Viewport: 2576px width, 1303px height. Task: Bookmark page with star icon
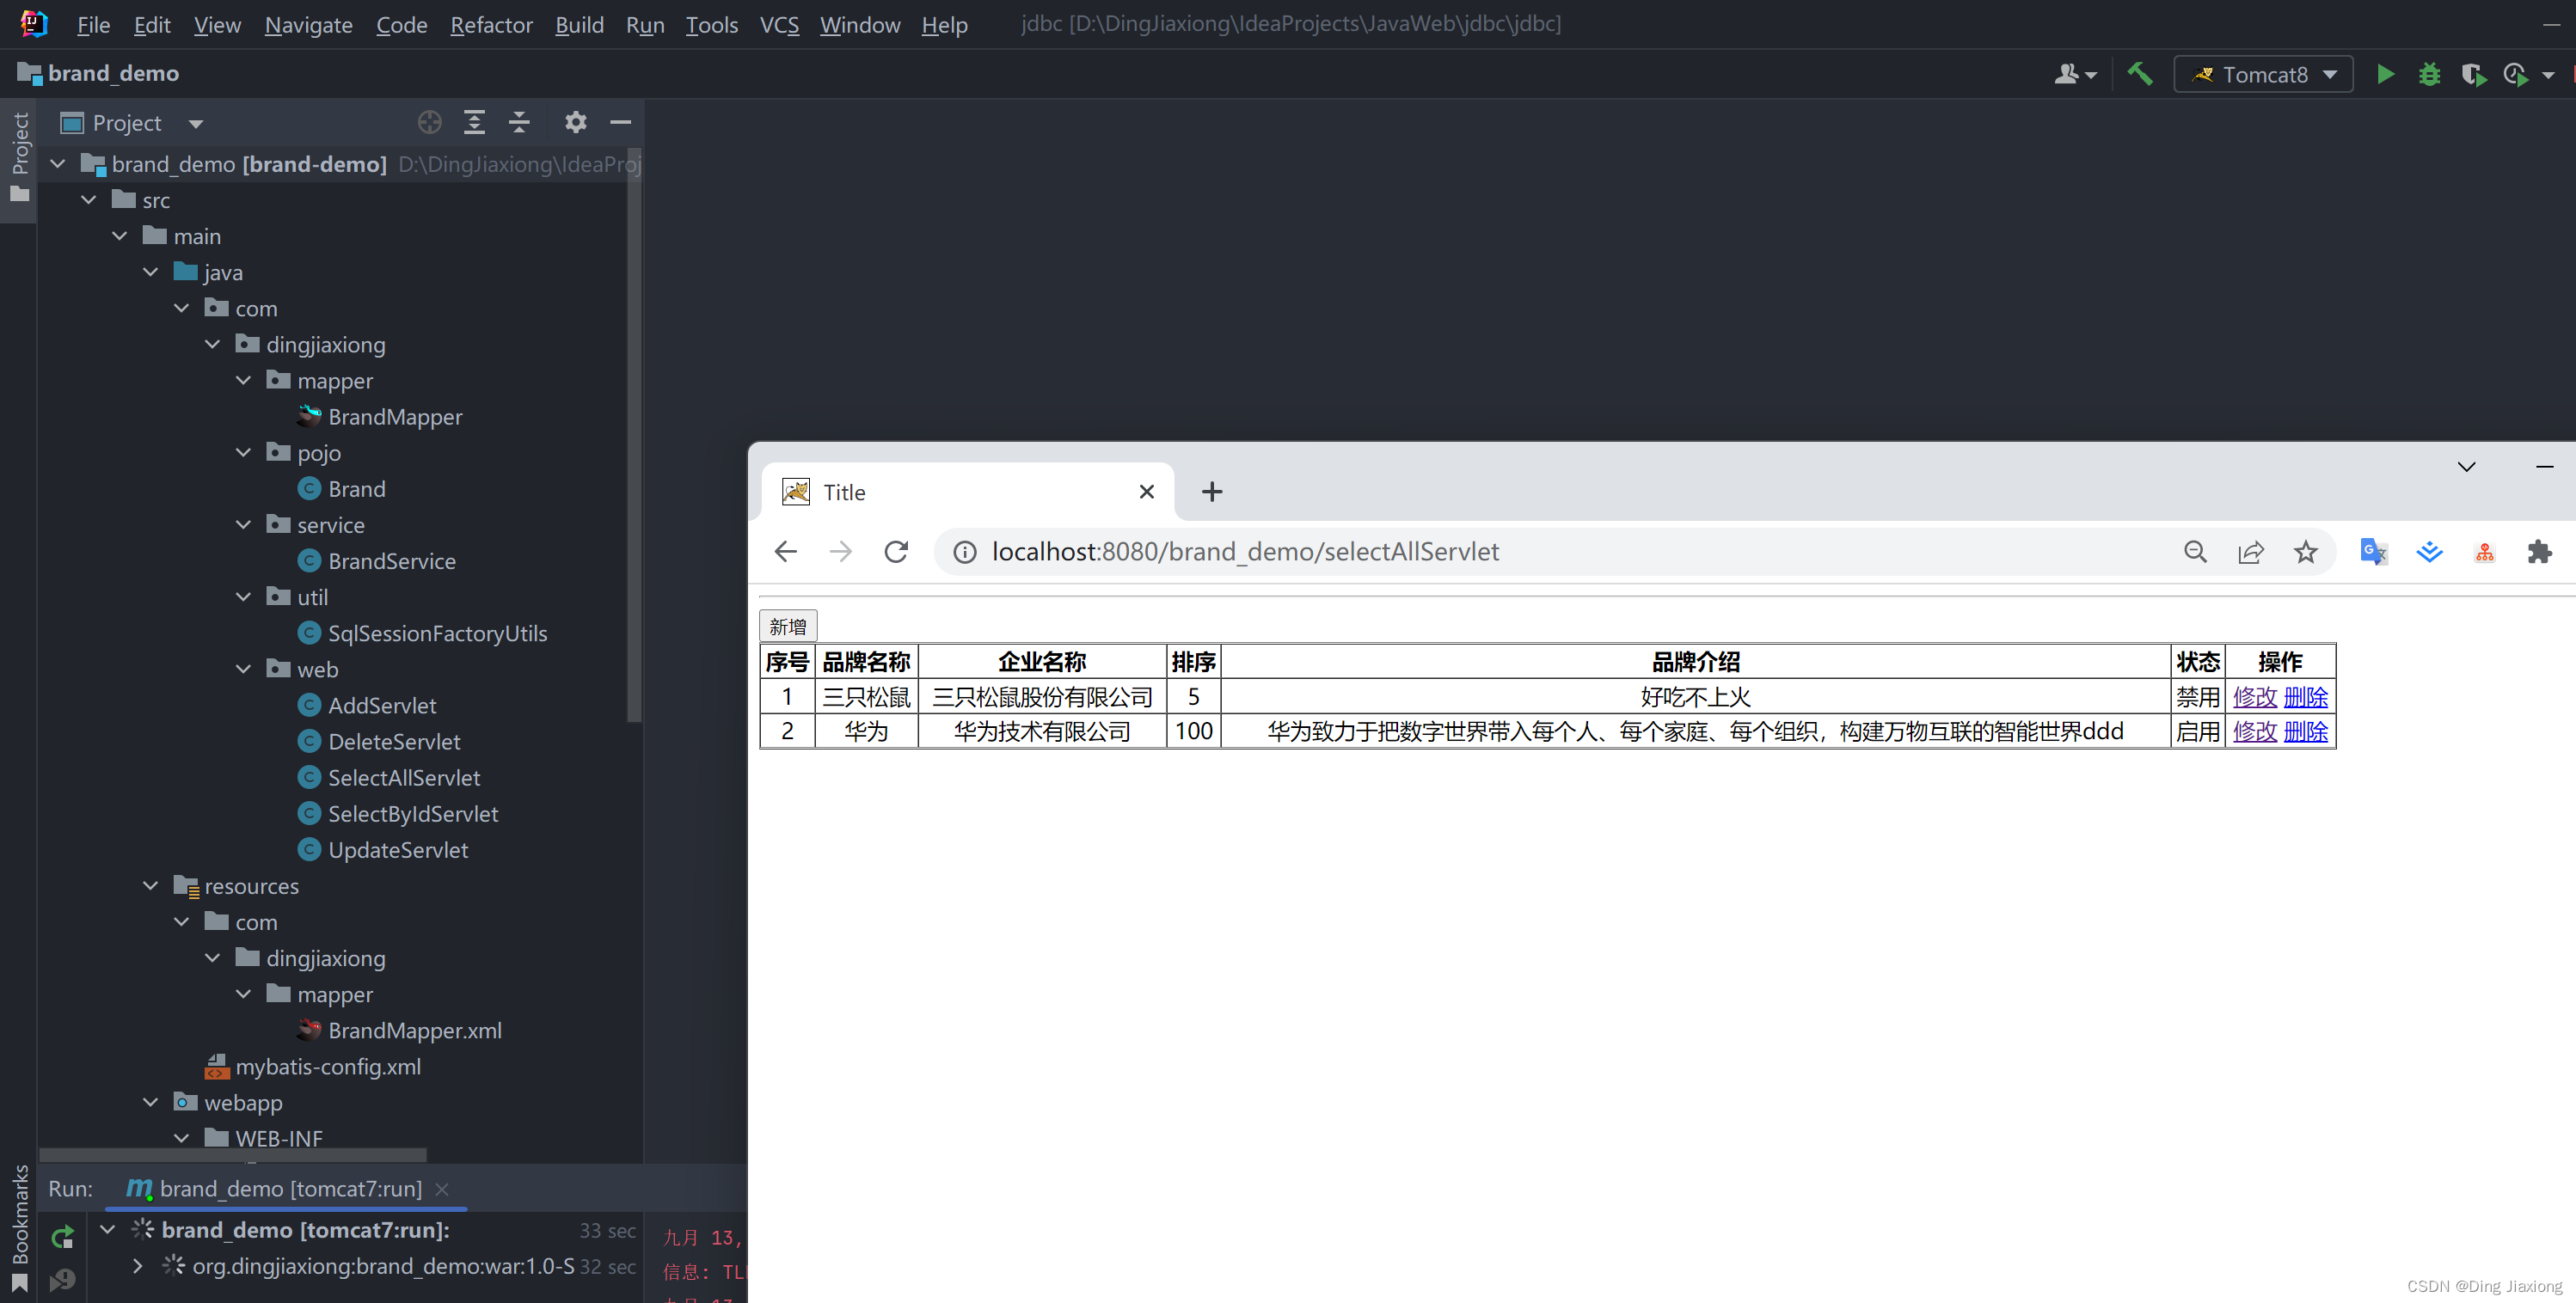coord(2305,551)
